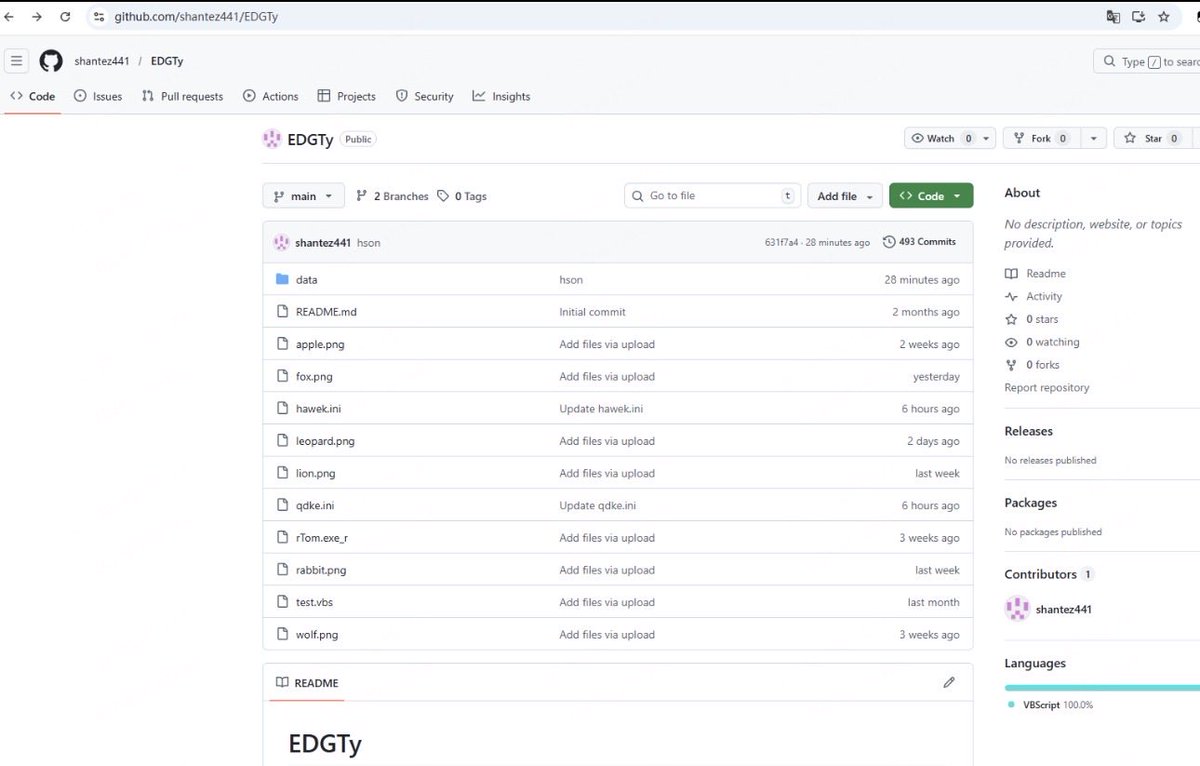Viewport: 1200px width, 766px height.
Task: Switch to the Code tab
Action: tap(32, 97)
